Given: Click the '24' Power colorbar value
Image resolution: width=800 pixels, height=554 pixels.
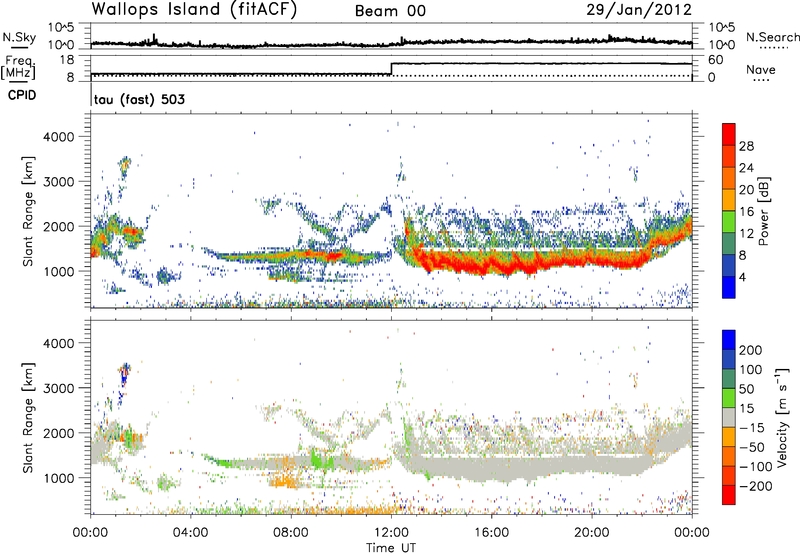Looking at the screenshot, I should click(x=746, y=168).
